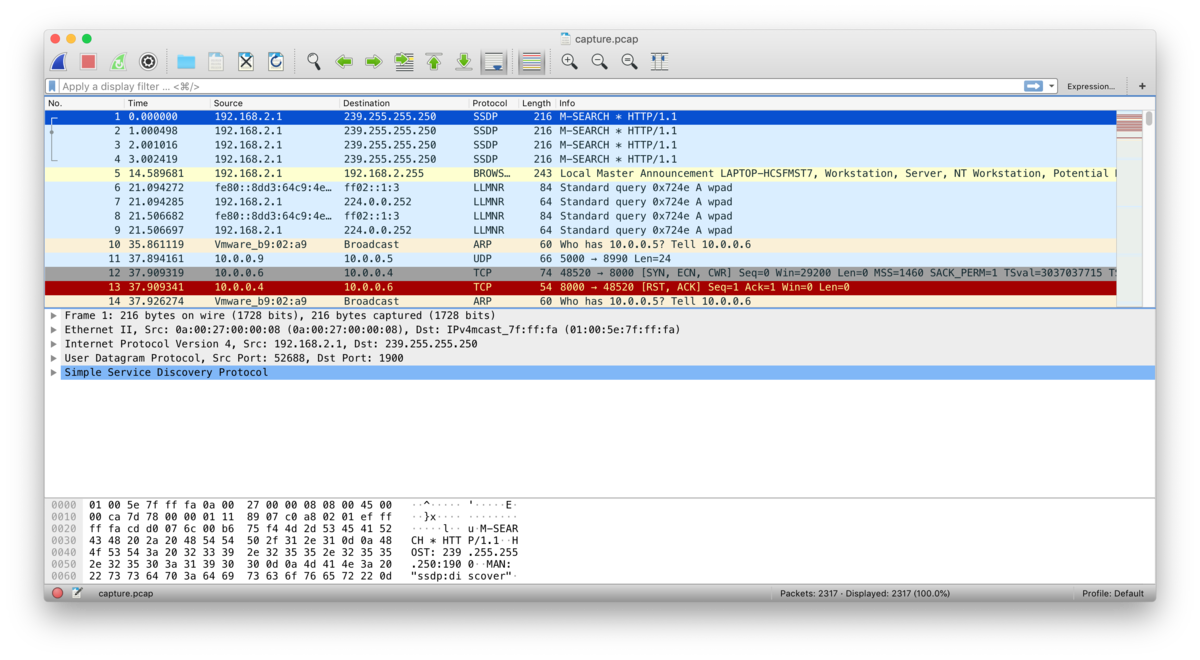
Task: Sort by the Source column header
Action: [x=275, y=103]
